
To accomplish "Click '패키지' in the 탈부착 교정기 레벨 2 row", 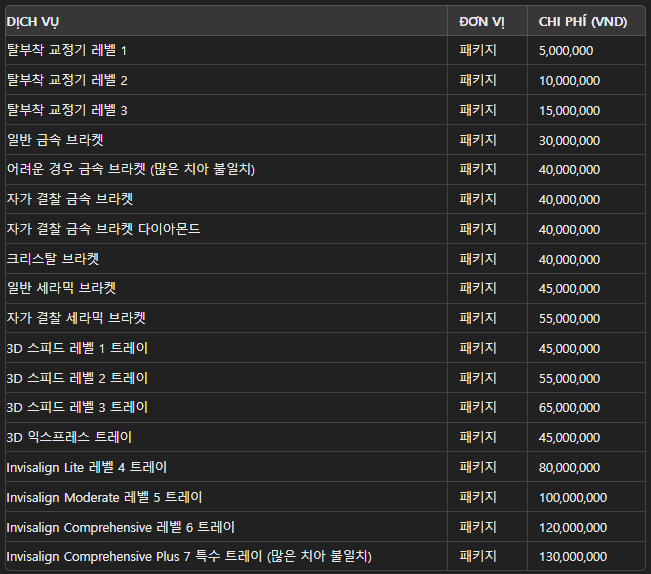I will pos(478,80).
